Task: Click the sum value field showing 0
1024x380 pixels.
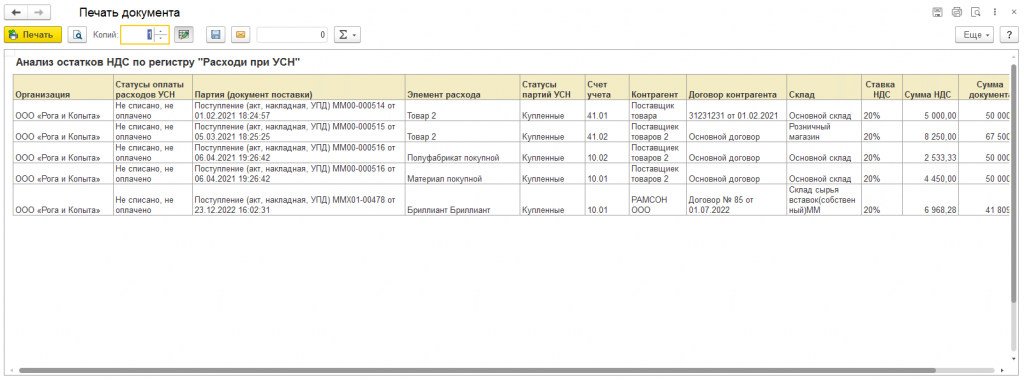Action: point(292,35)
